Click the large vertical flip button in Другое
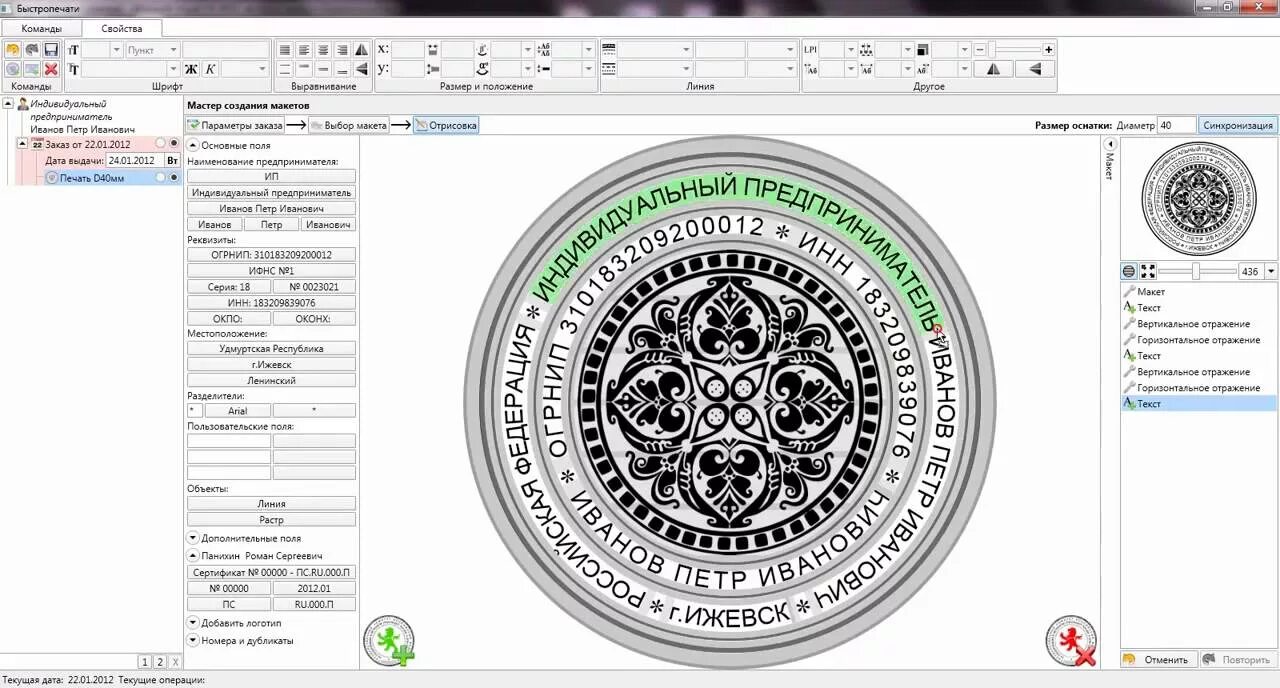1280x688 pixels. 1035,69
